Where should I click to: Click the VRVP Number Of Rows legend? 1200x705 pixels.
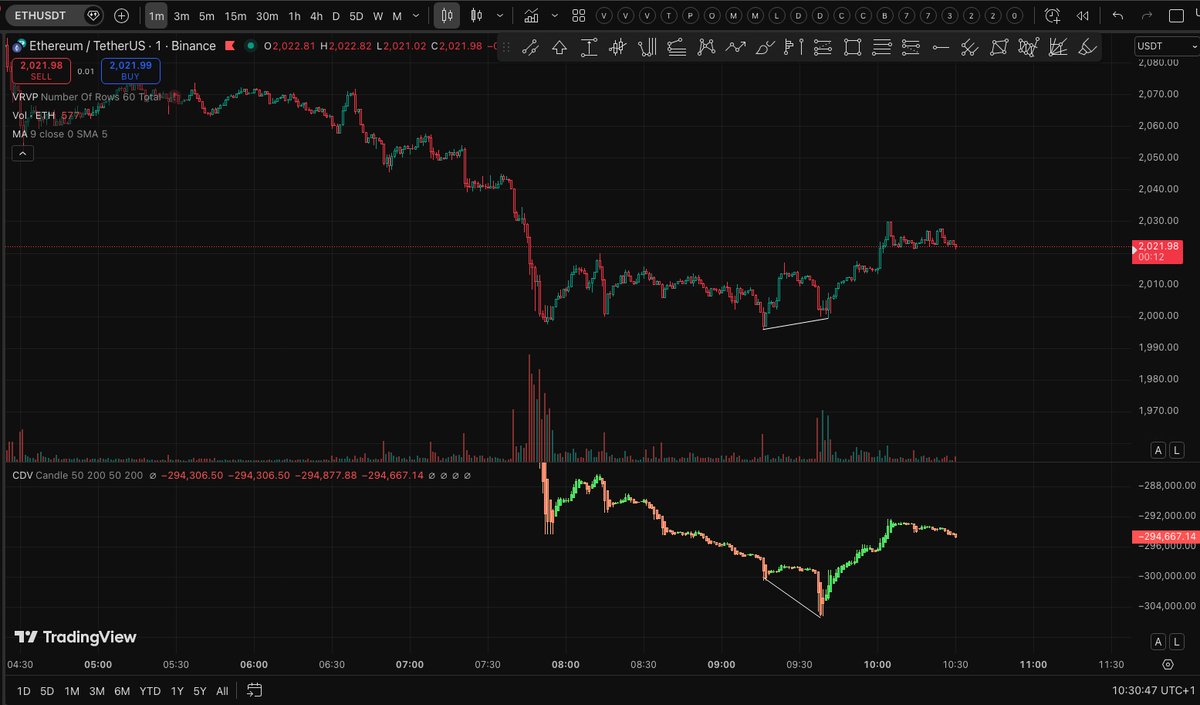(x=86, y=97)
